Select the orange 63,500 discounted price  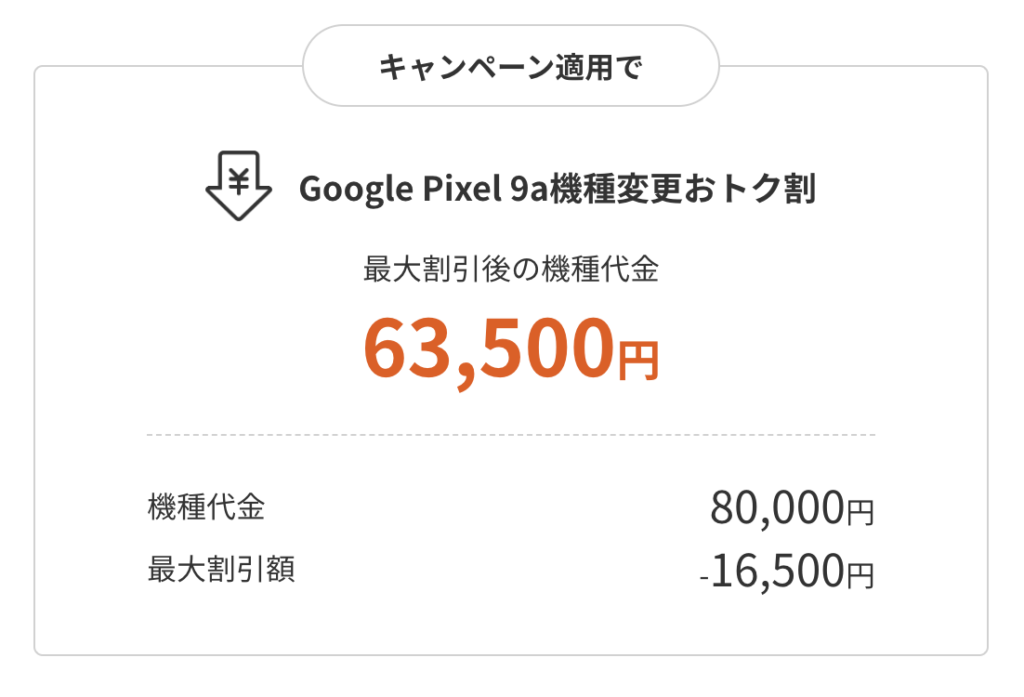pyautogui.click(x=488, y=348)
